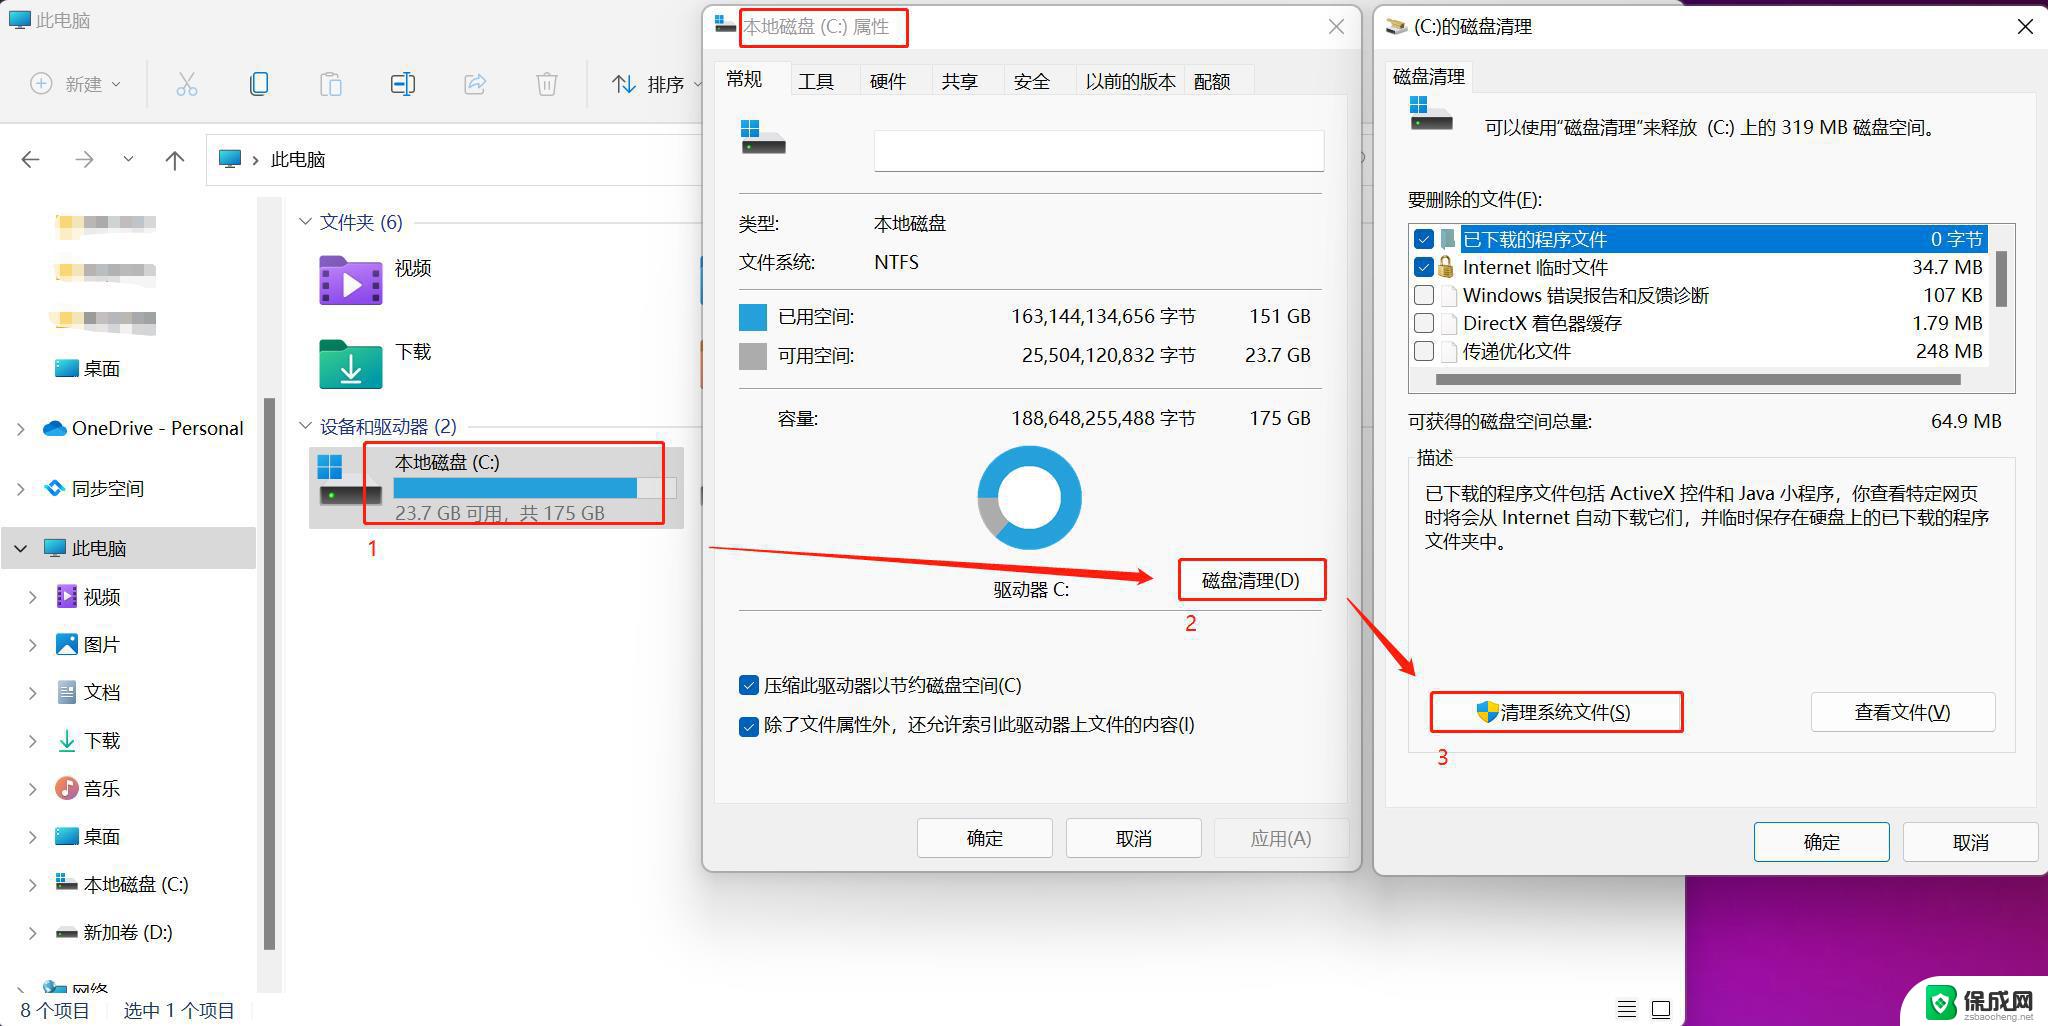Go back with the left arrow
This screenshot has height=1026, width=2048.
pos(31,159)
